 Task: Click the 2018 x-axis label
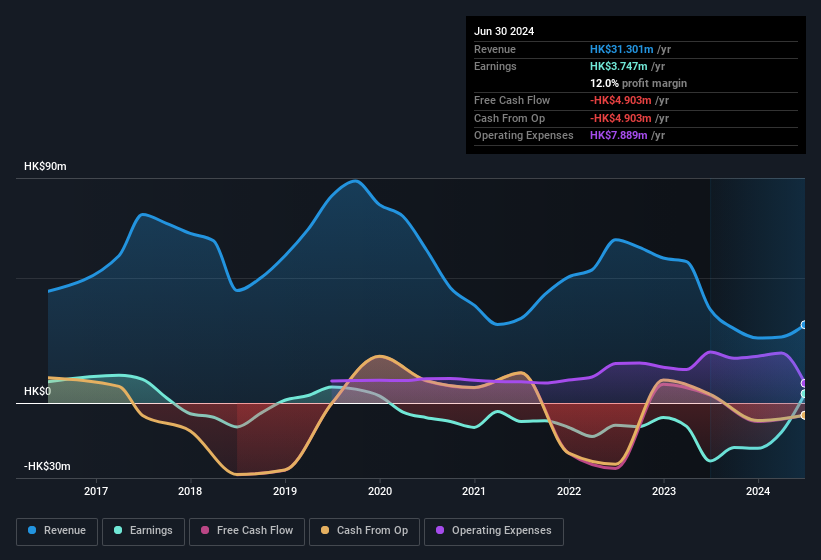point(190,491)
